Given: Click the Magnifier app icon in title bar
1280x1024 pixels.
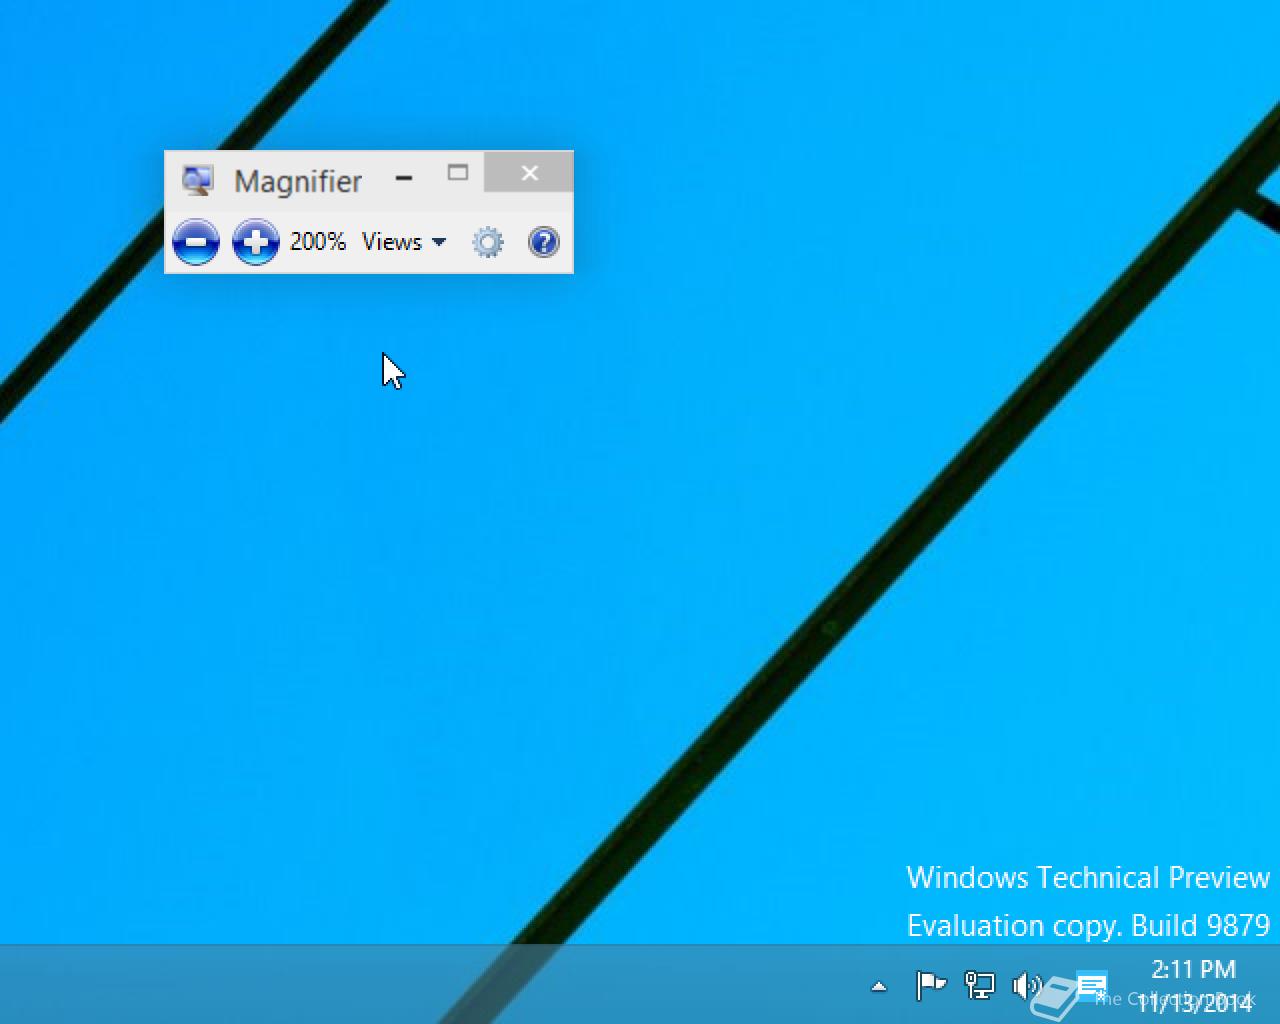Looking at the screenshot, I should pyautogui.click(x=198, y=180).
